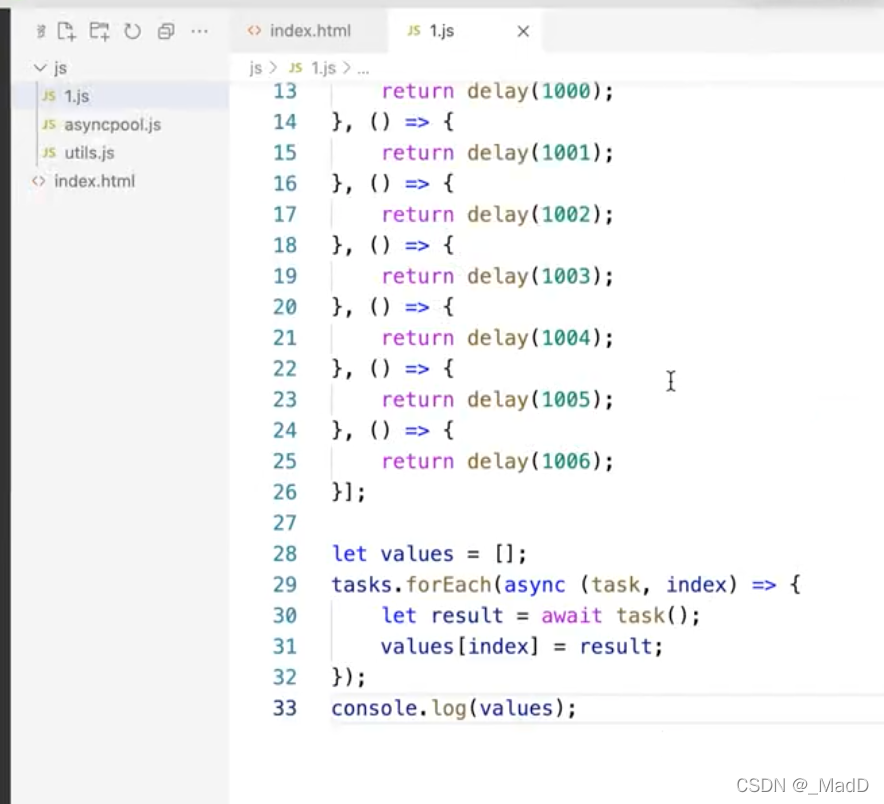
Task: Click the HTML icon beside index.html in tree
Action: (38, 181)
